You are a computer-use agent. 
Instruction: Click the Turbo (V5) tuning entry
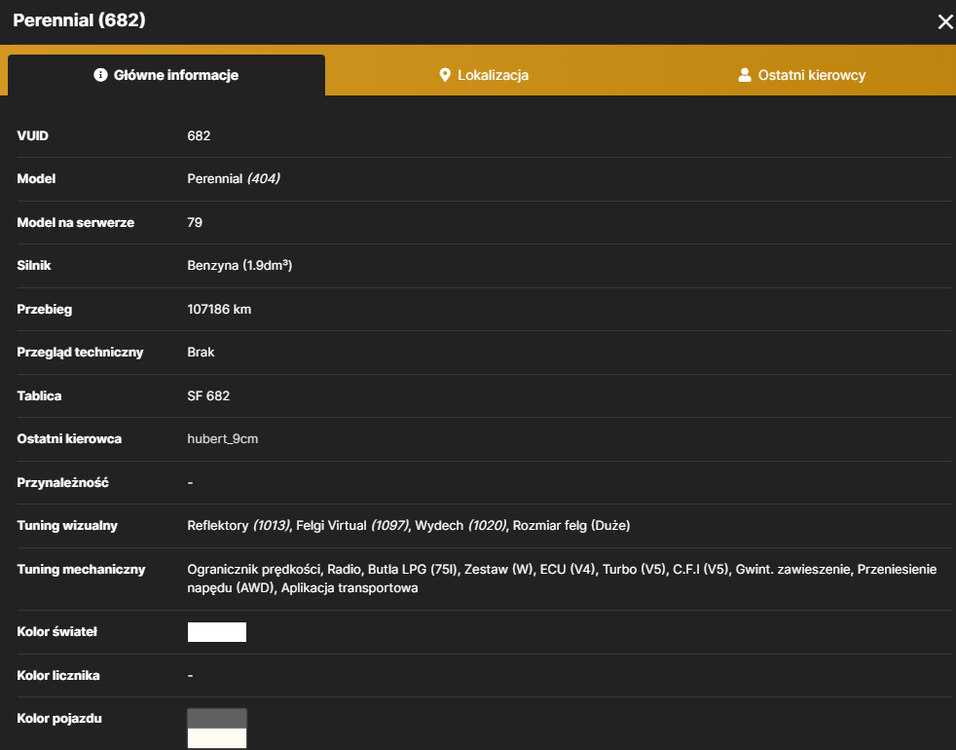pyautogui.click(x=634, y=570)
